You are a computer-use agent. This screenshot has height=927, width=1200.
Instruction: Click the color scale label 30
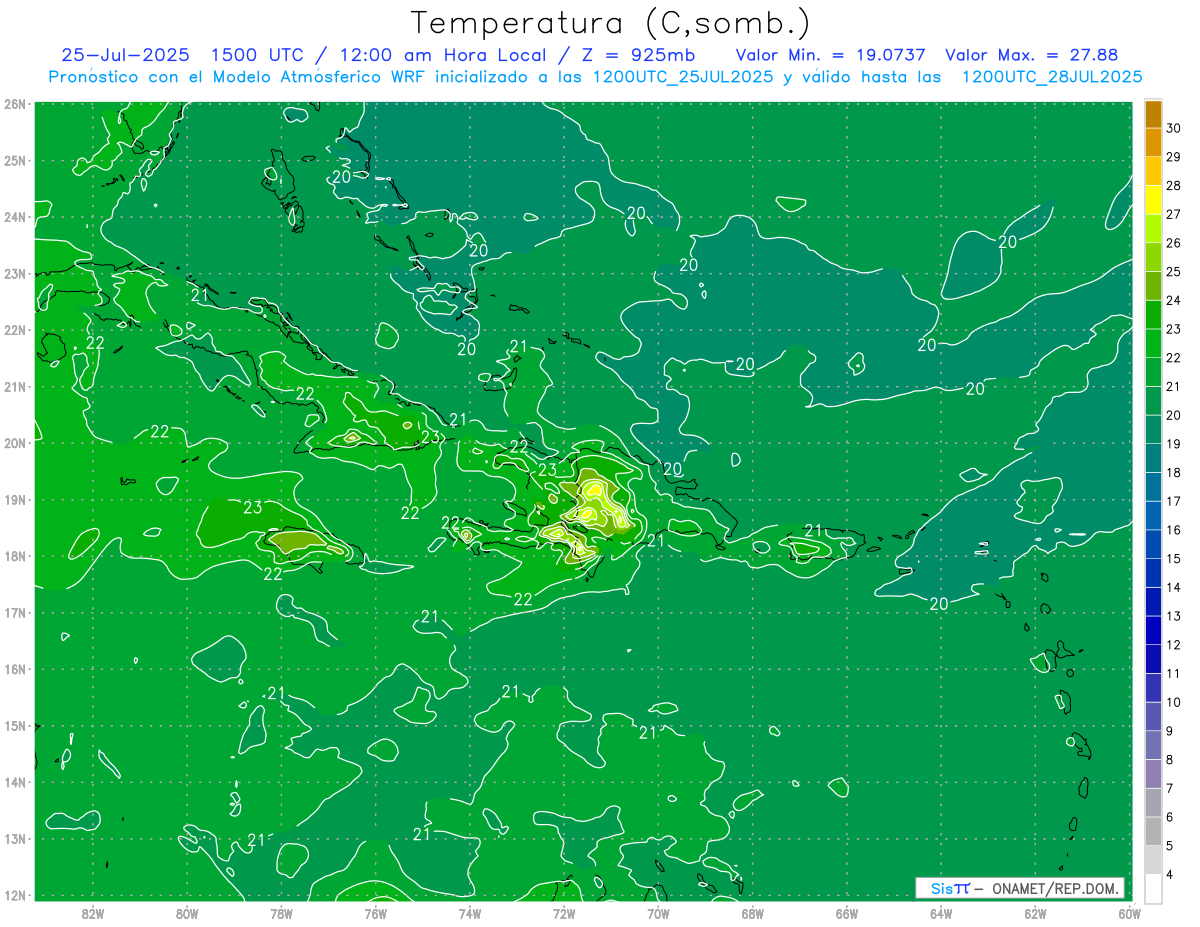[1173, 128]
